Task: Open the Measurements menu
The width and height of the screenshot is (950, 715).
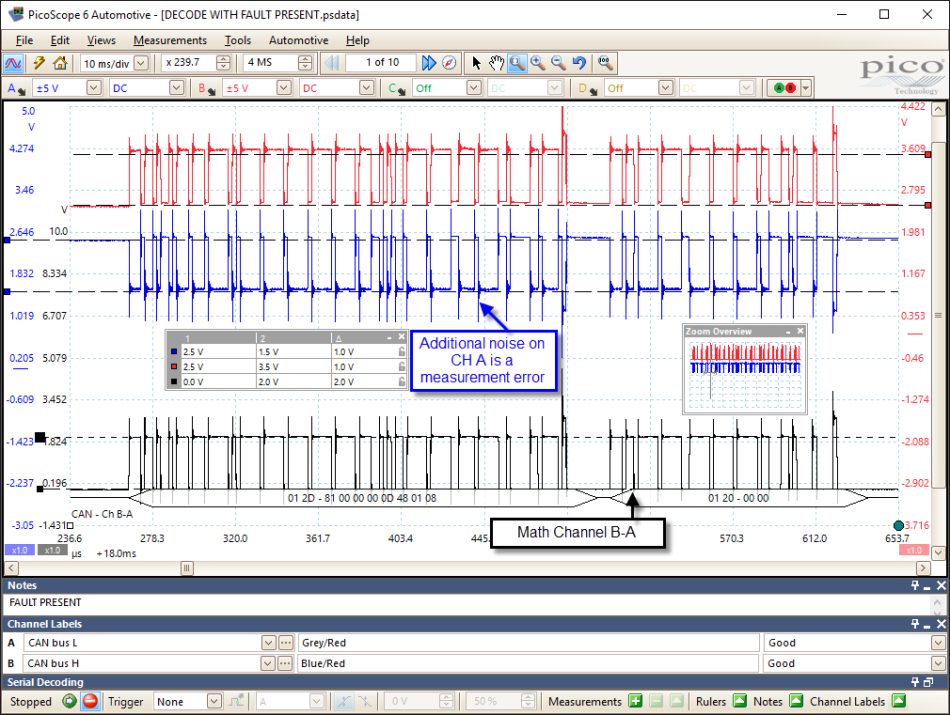Action: [170, 41]
